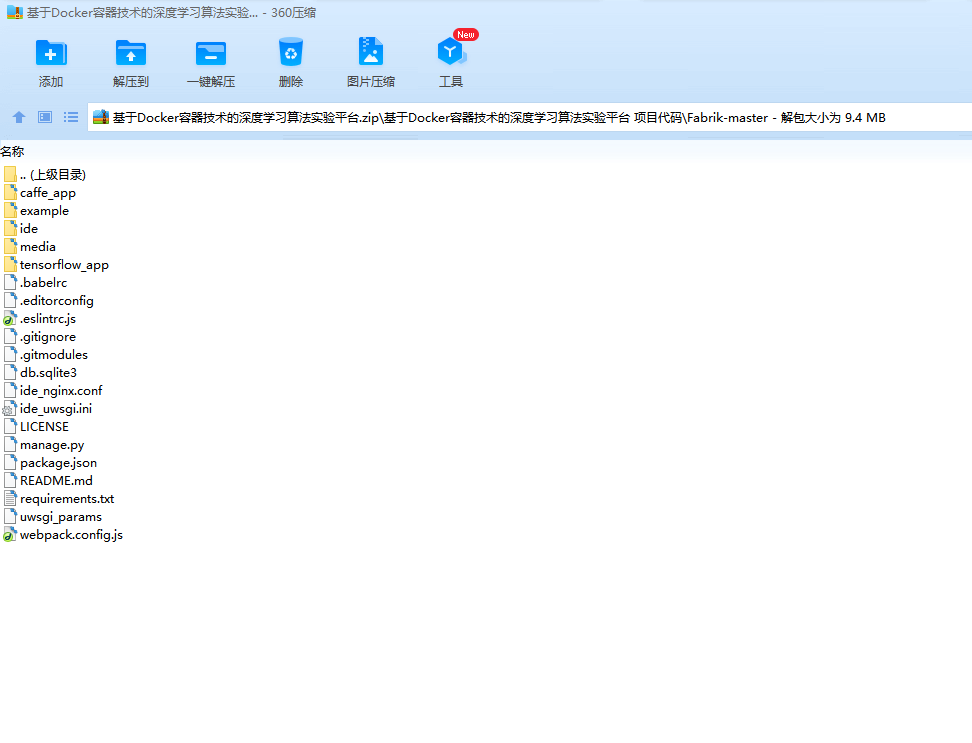Click the ide_uwsgi.ini gear file icon
Screen dimensions: 972x743
pyautogui.click(x=9, y=408)
